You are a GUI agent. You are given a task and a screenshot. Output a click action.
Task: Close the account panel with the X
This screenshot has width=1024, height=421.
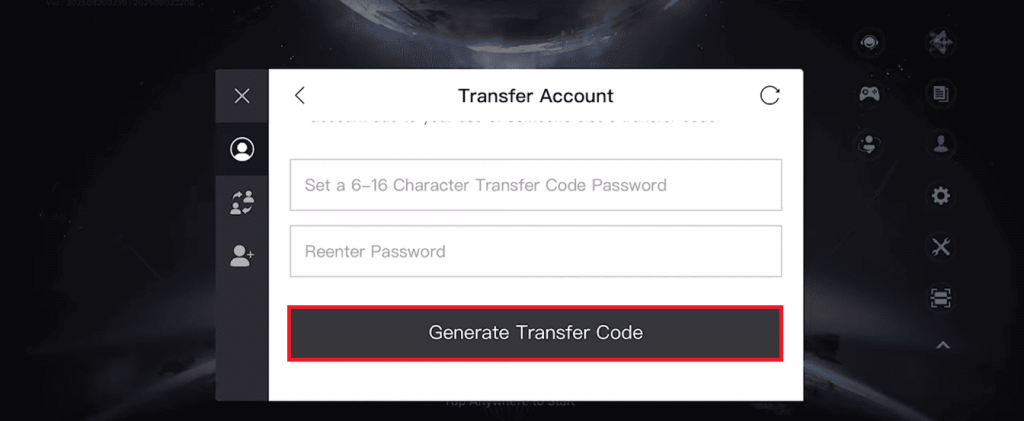point(242,96)
